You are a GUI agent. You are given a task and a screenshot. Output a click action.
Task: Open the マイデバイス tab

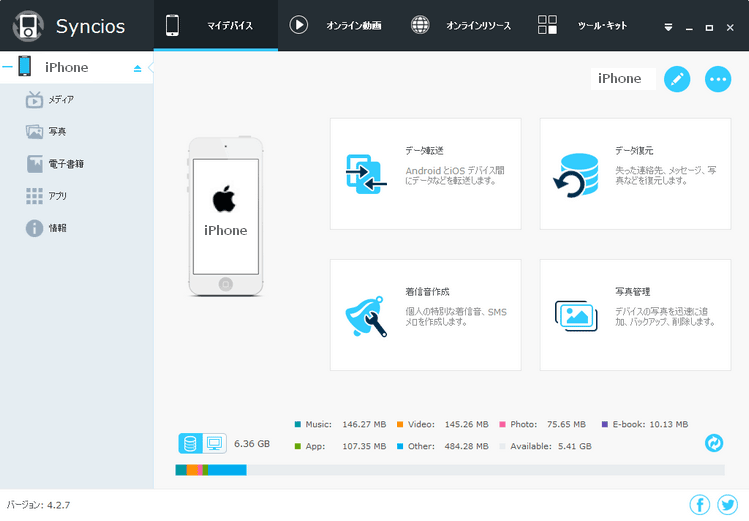click(x=215, y=25)
